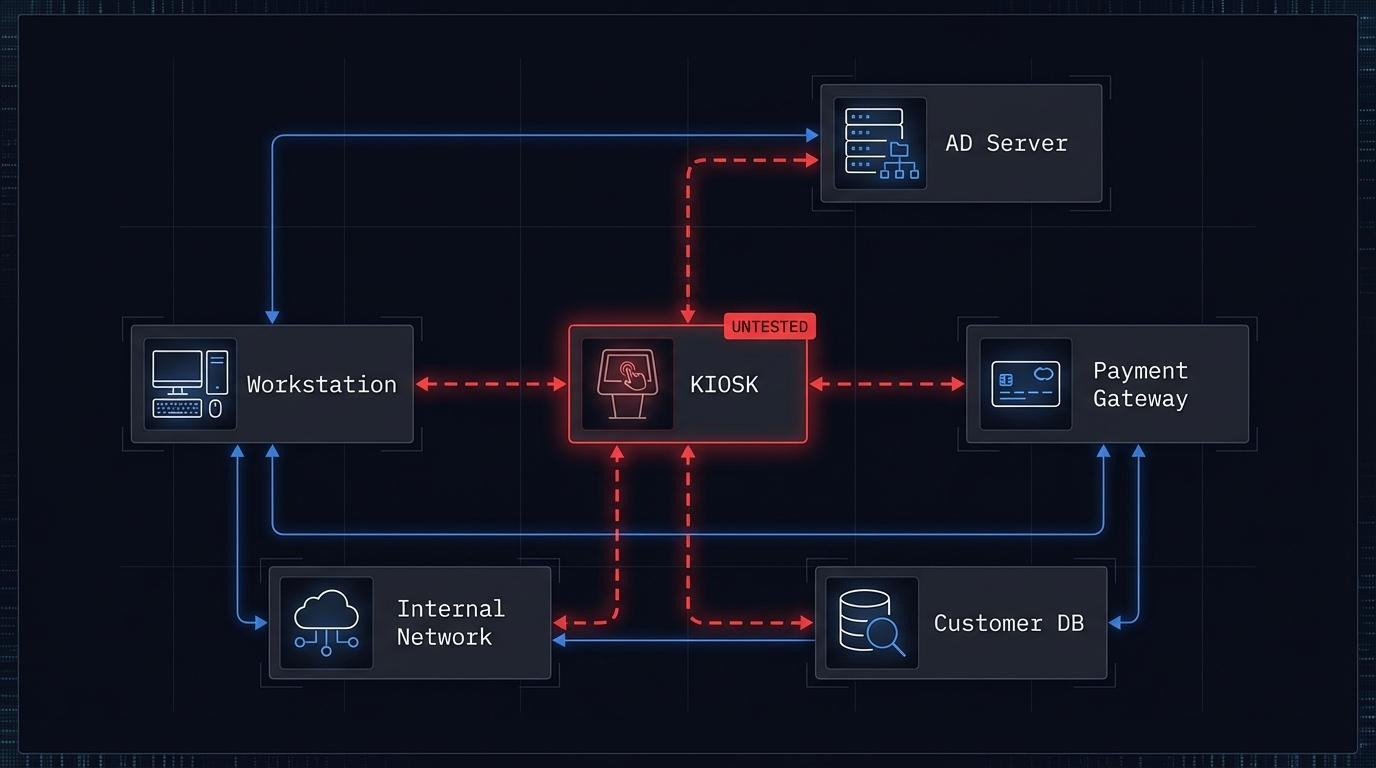Click the Workstation computer icon
Screen dimensions: 1376x768
188,383
